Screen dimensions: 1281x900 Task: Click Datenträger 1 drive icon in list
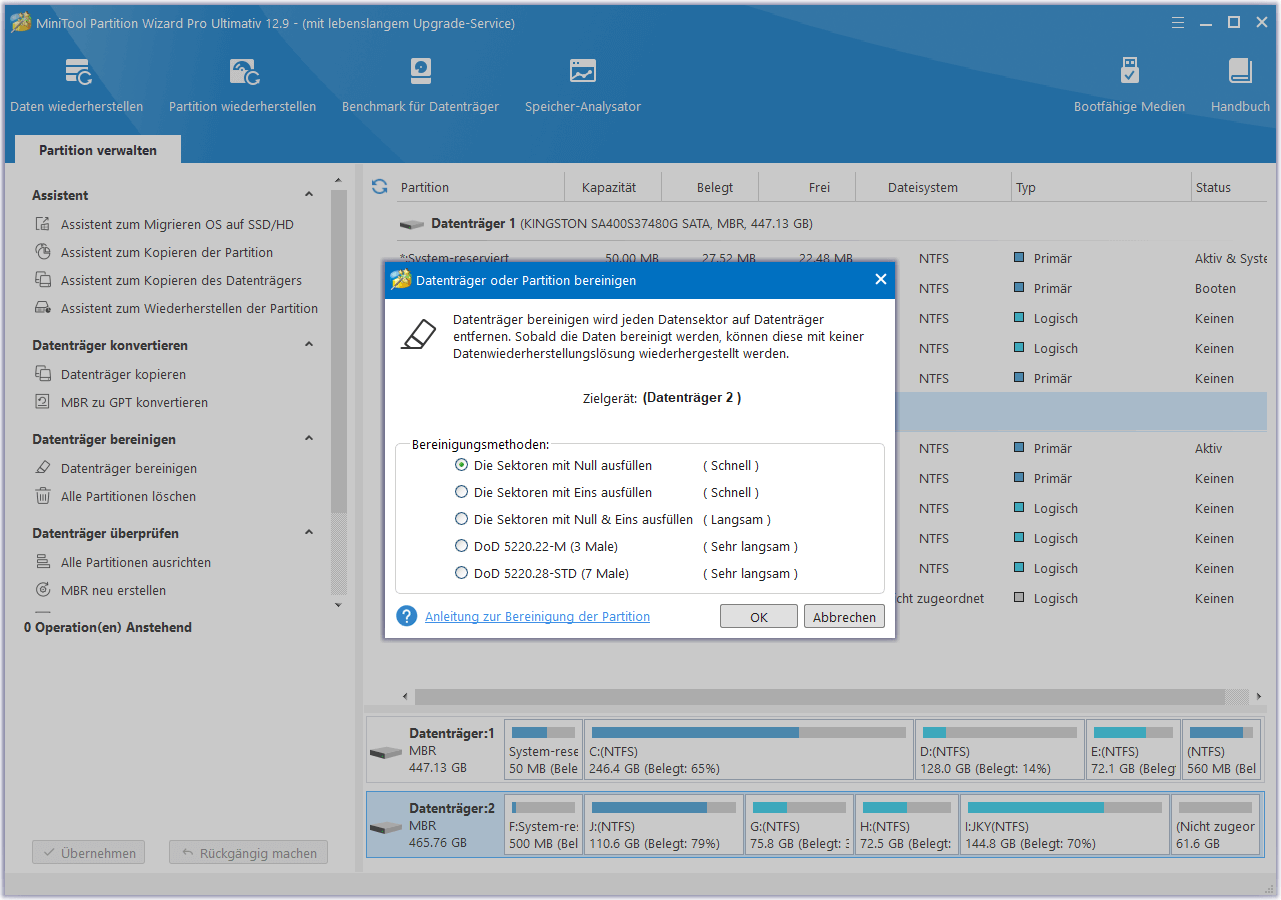click(x=411, y=225)
